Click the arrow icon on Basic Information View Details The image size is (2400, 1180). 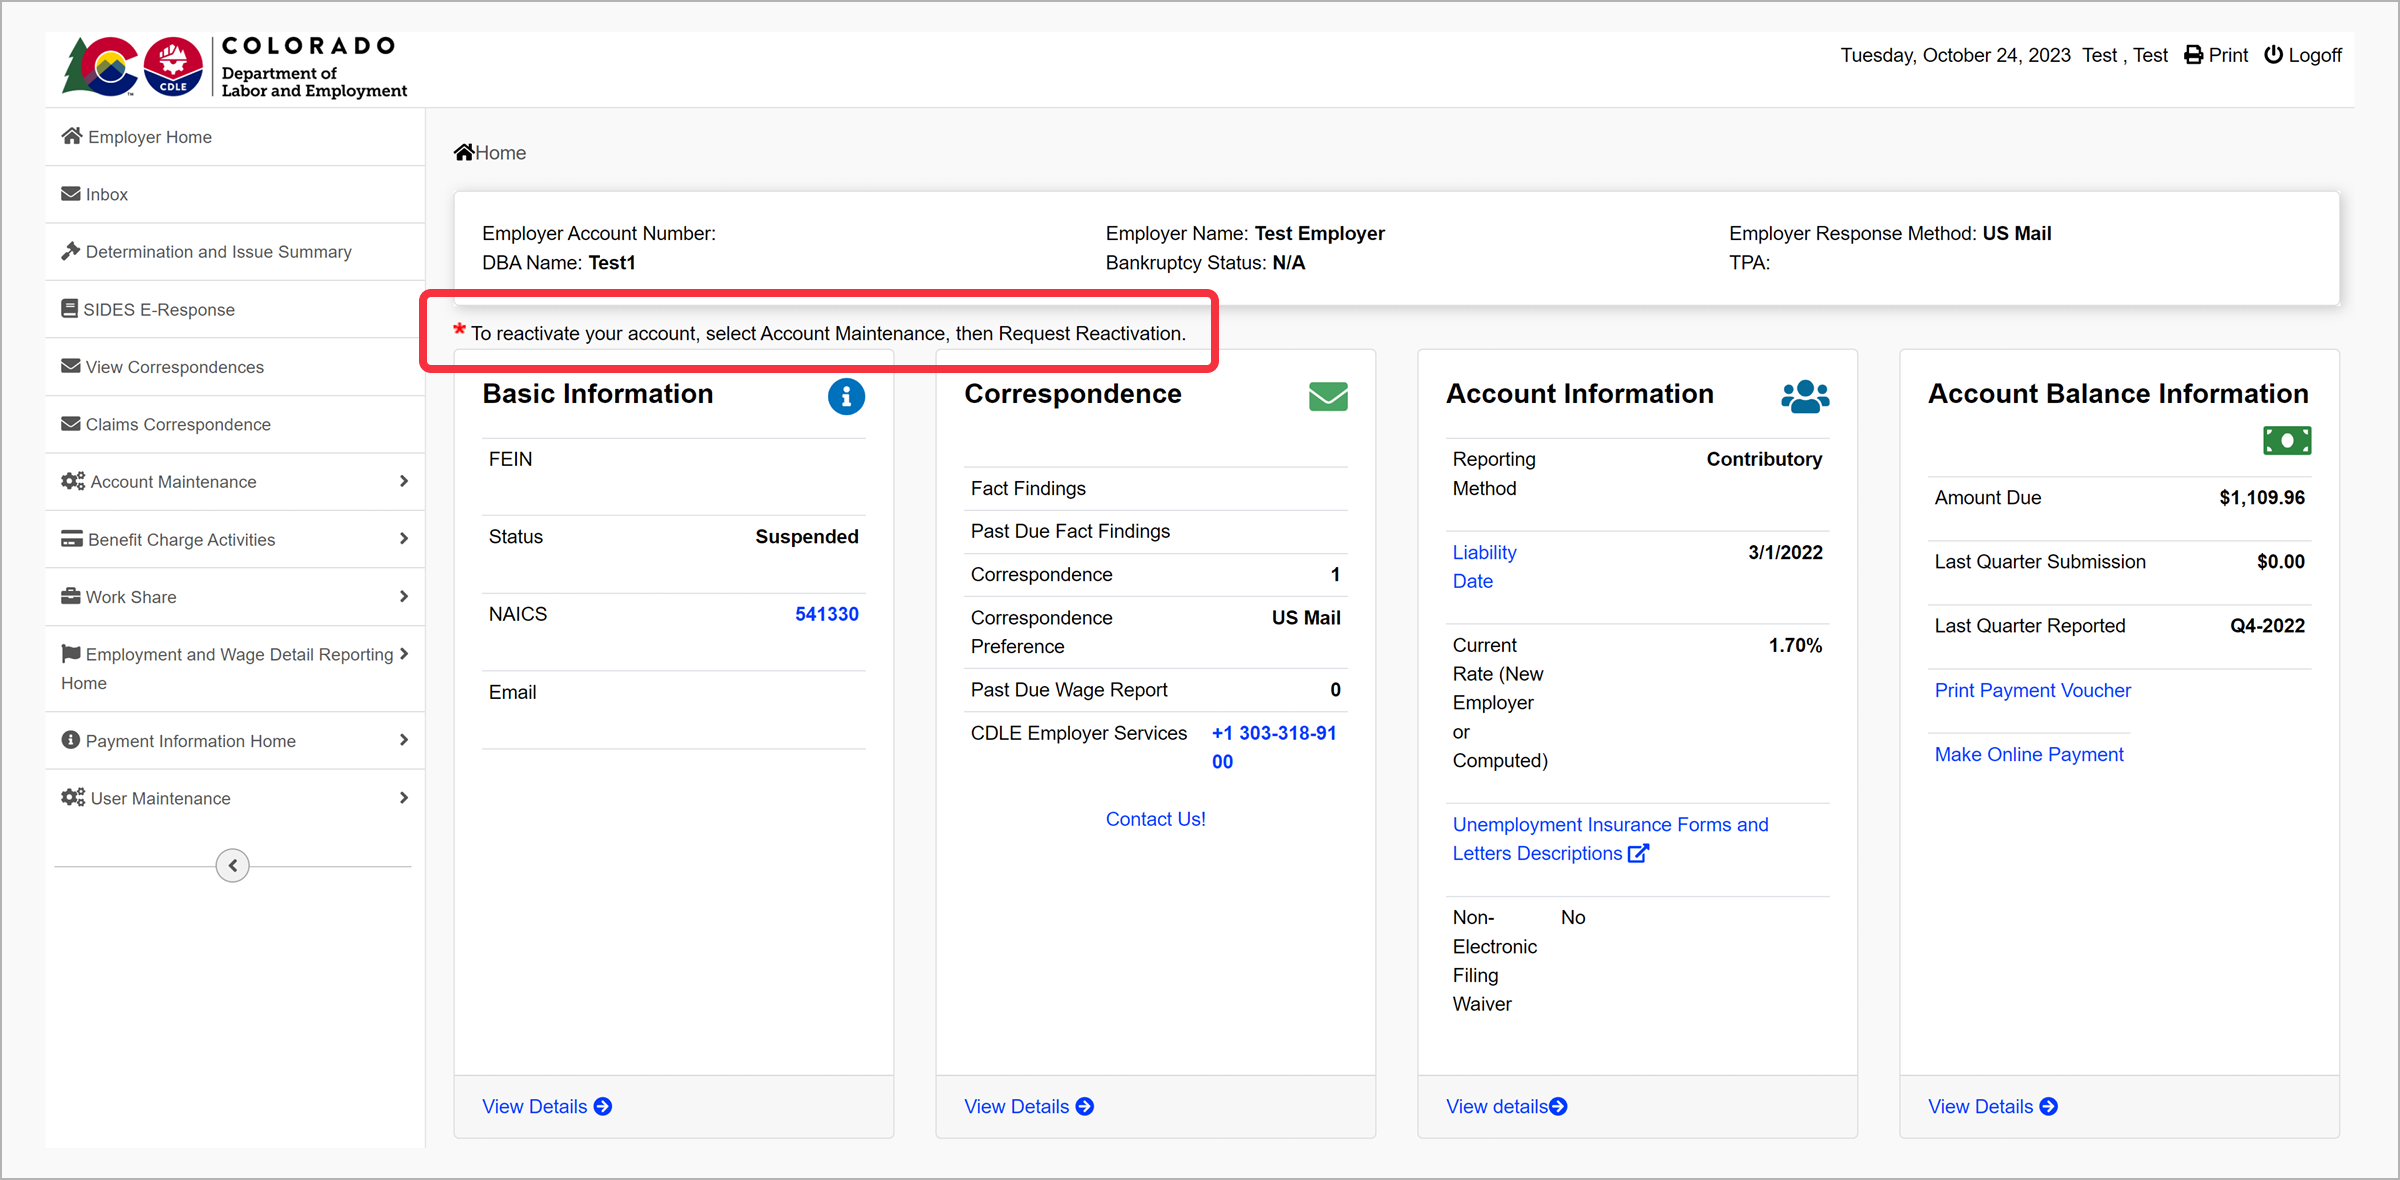click(603, 1106)
